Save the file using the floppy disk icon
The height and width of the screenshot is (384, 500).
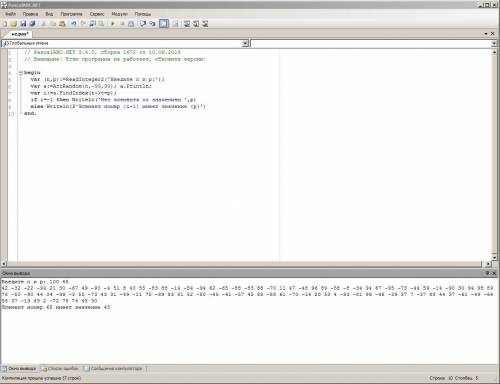click(23, 24)
